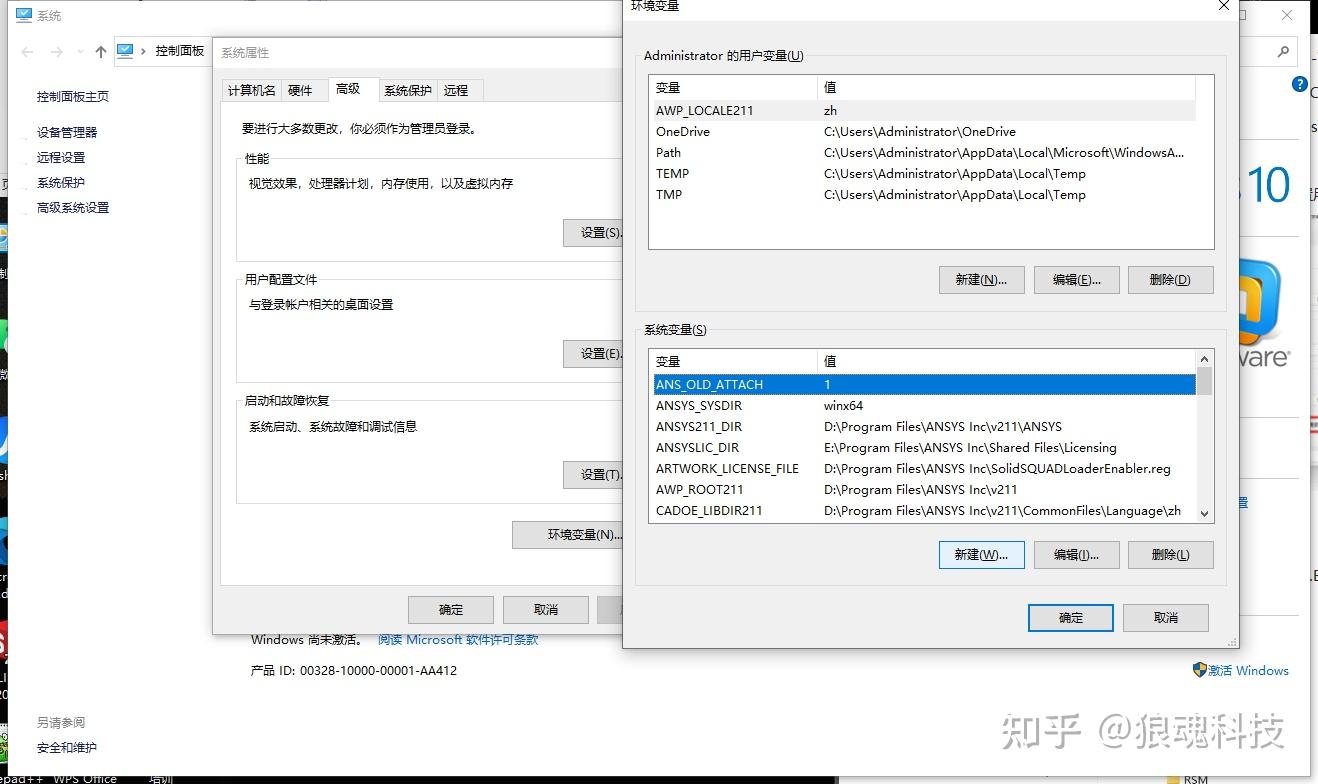Viewport: 1318px width, 784px height.
Task: Open the breadcrumb dropdown after 控制面板
Action: pyautogui.click(x=208, y=52)
